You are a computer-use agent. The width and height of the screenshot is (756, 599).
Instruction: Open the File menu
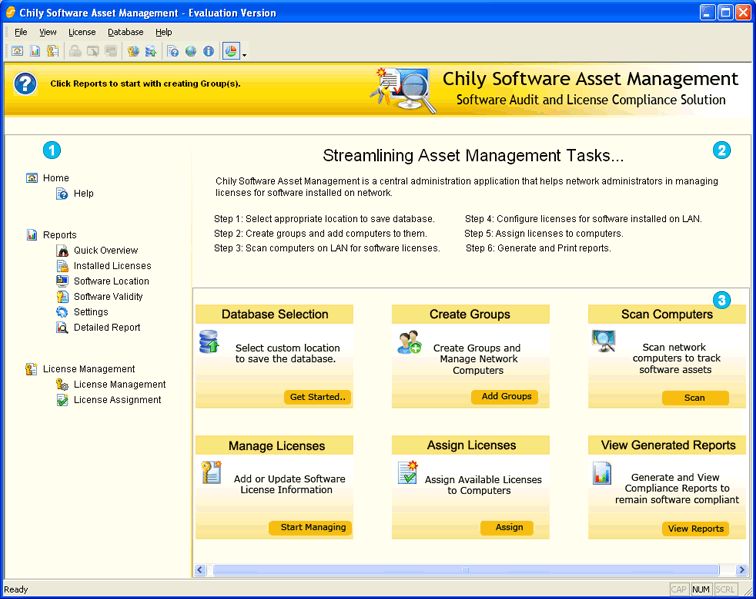point(20,32)
